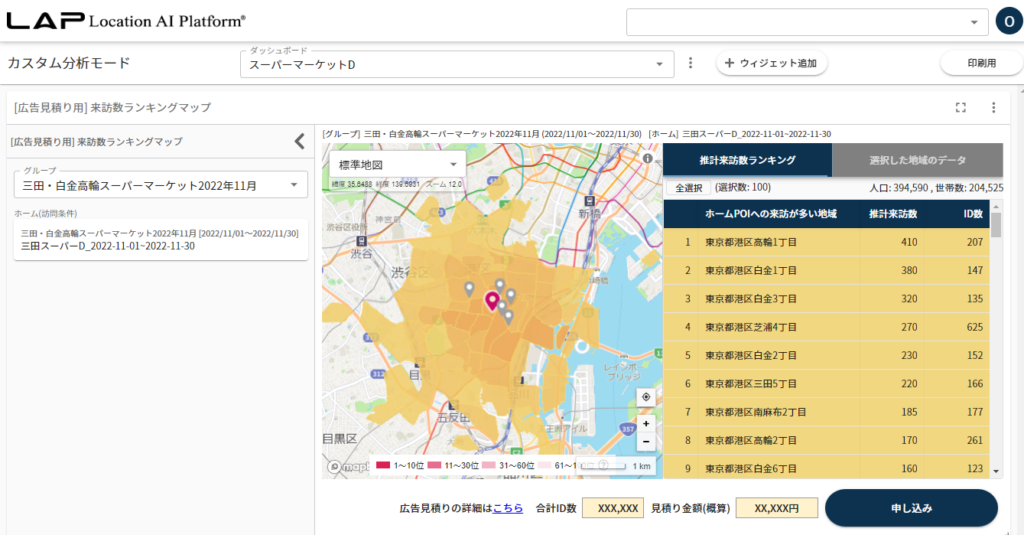Zoom out on the map
The height and width of the screenshot is (535, 1024).
click(646, 441)
